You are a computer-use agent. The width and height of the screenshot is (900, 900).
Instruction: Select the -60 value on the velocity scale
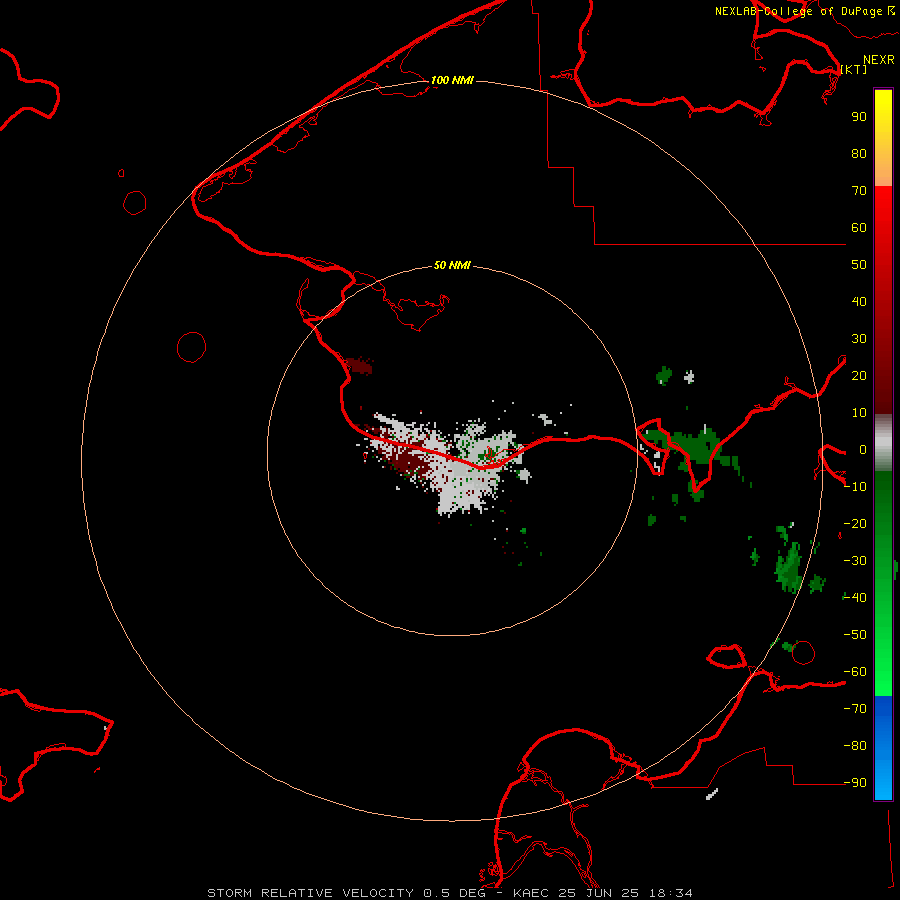click(855, 672)
